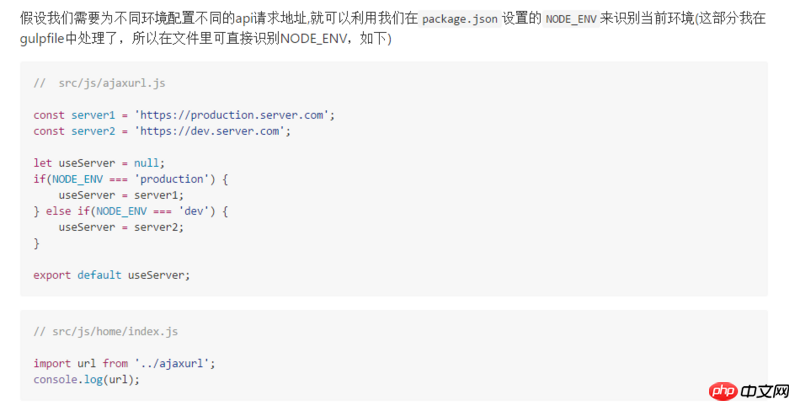Click the 'useServer = server2' assignment
800x411 pixels.
[x=121, y=227]
